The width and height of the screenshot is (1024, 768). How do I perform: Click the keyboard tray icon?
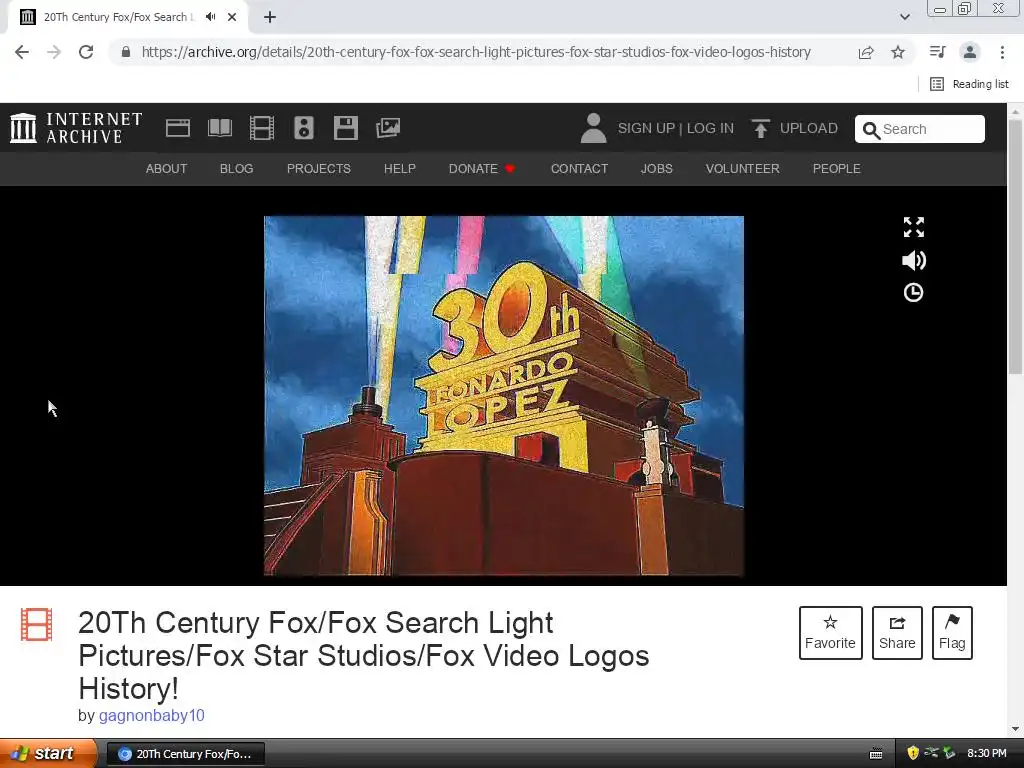coord(876,754)
